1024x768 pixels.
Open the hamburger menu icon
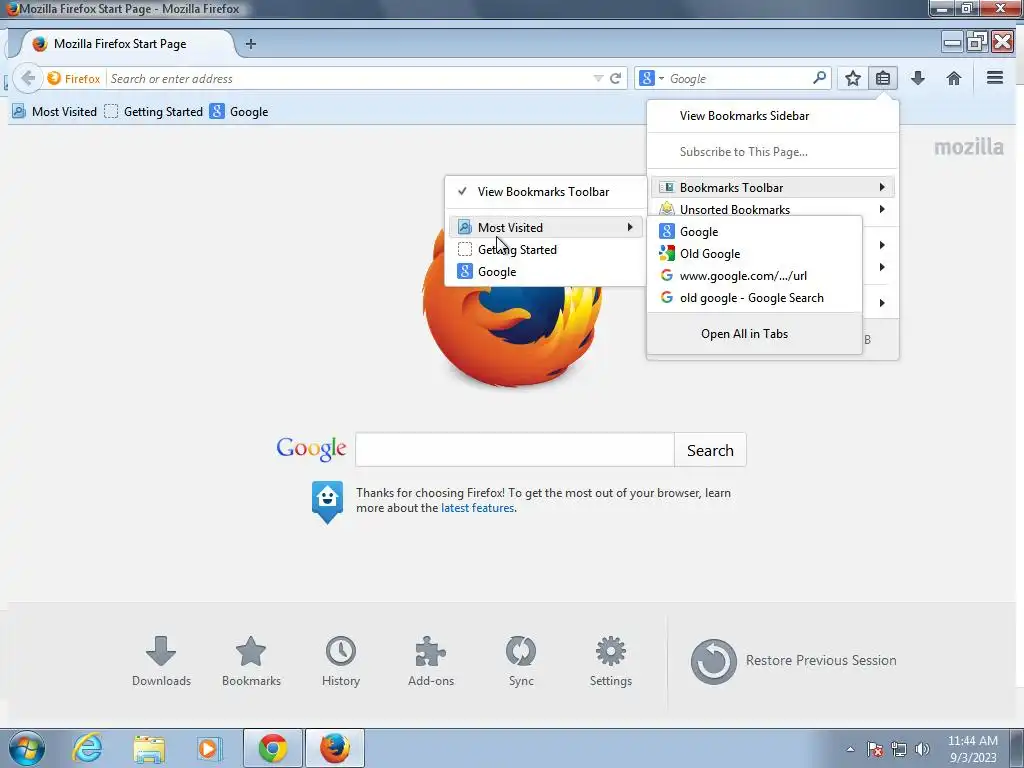click(995, 78)
